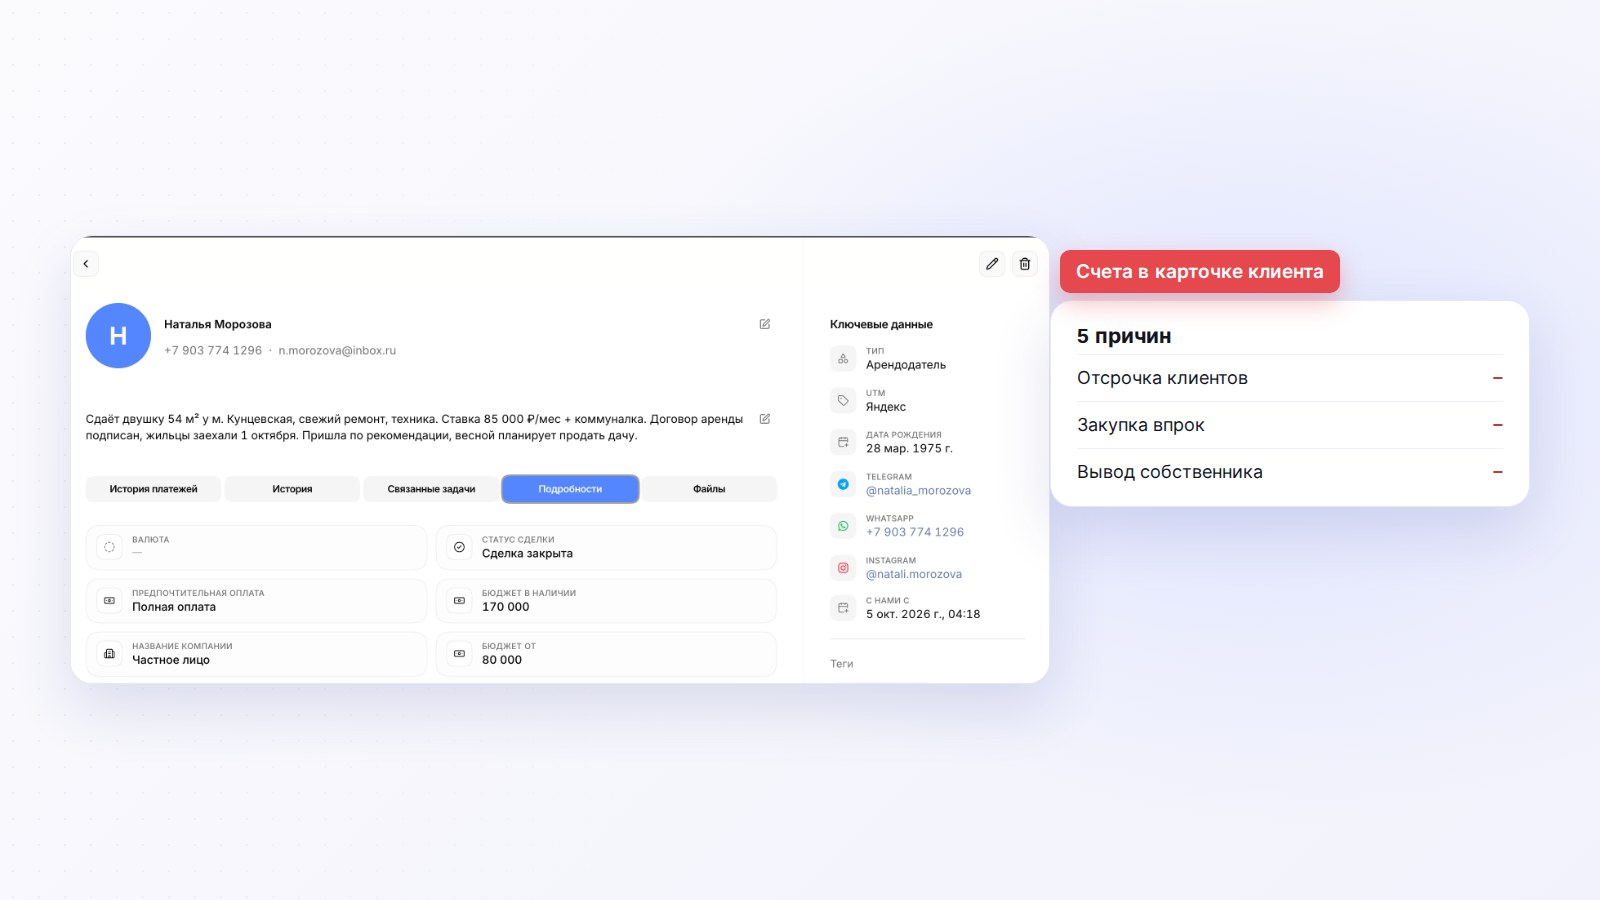Click the WhatsApp icon in key data

[x=843, y=526]
